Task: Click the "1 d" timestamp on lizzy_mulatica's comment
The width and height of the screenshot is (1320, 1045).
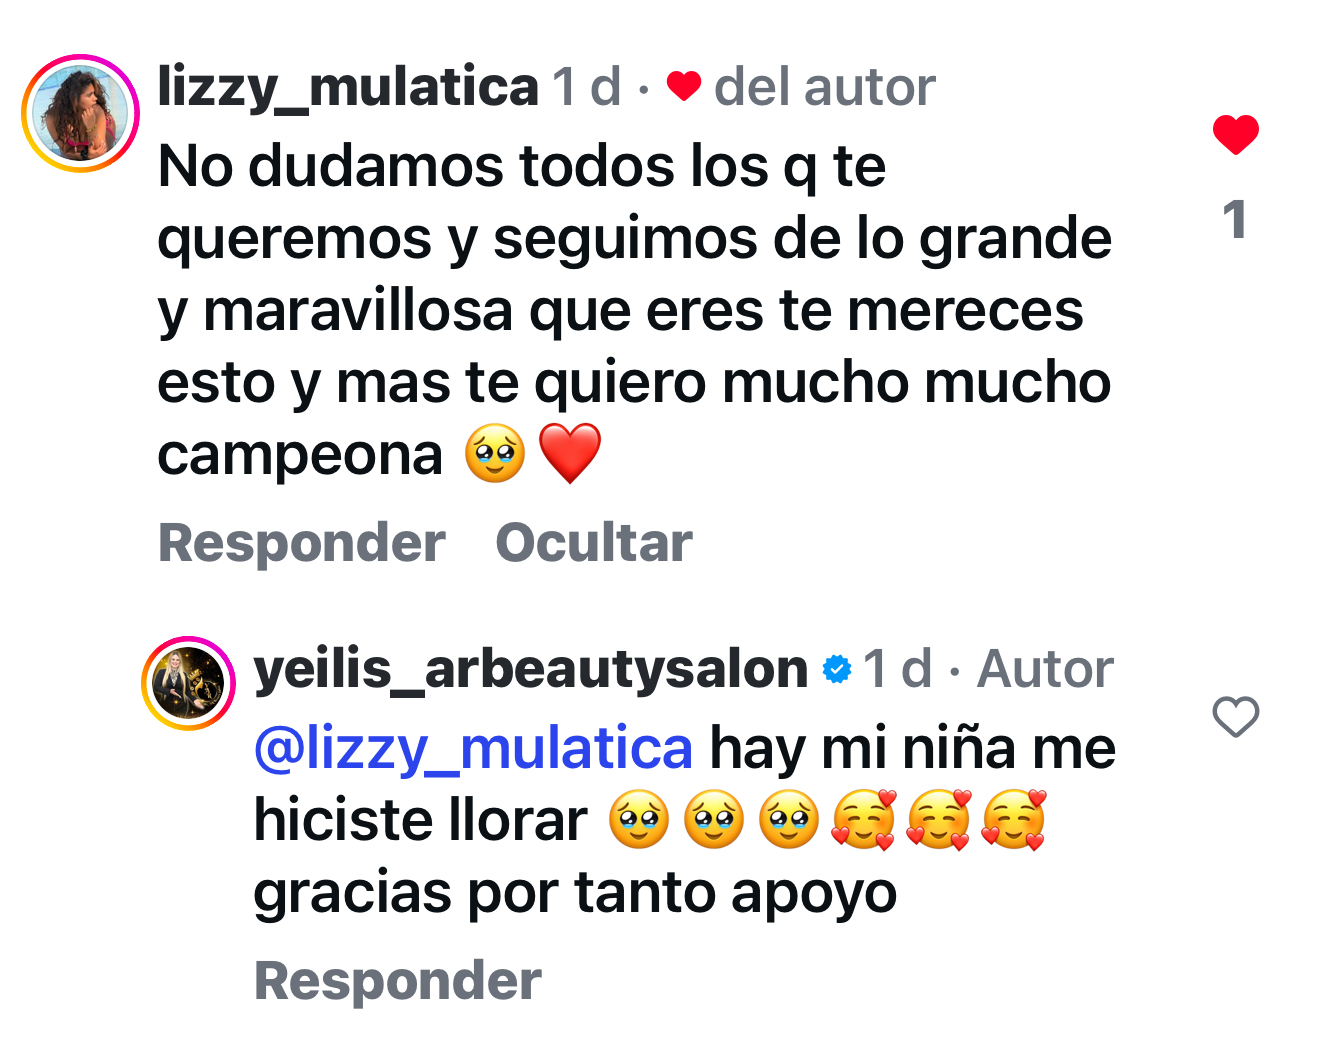Action: [x=588, y=87]
